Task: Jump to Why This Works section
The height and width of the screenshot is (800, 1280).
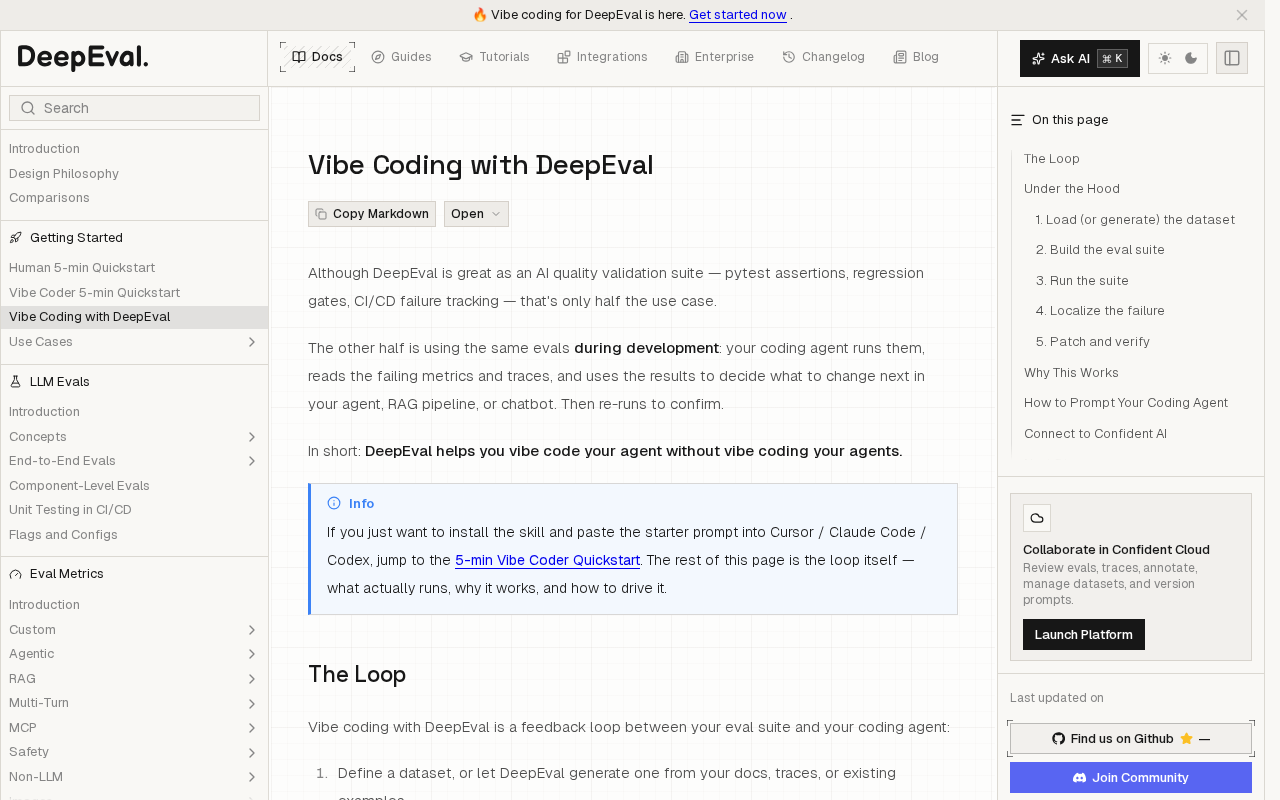Action: tap(1071, 373)
